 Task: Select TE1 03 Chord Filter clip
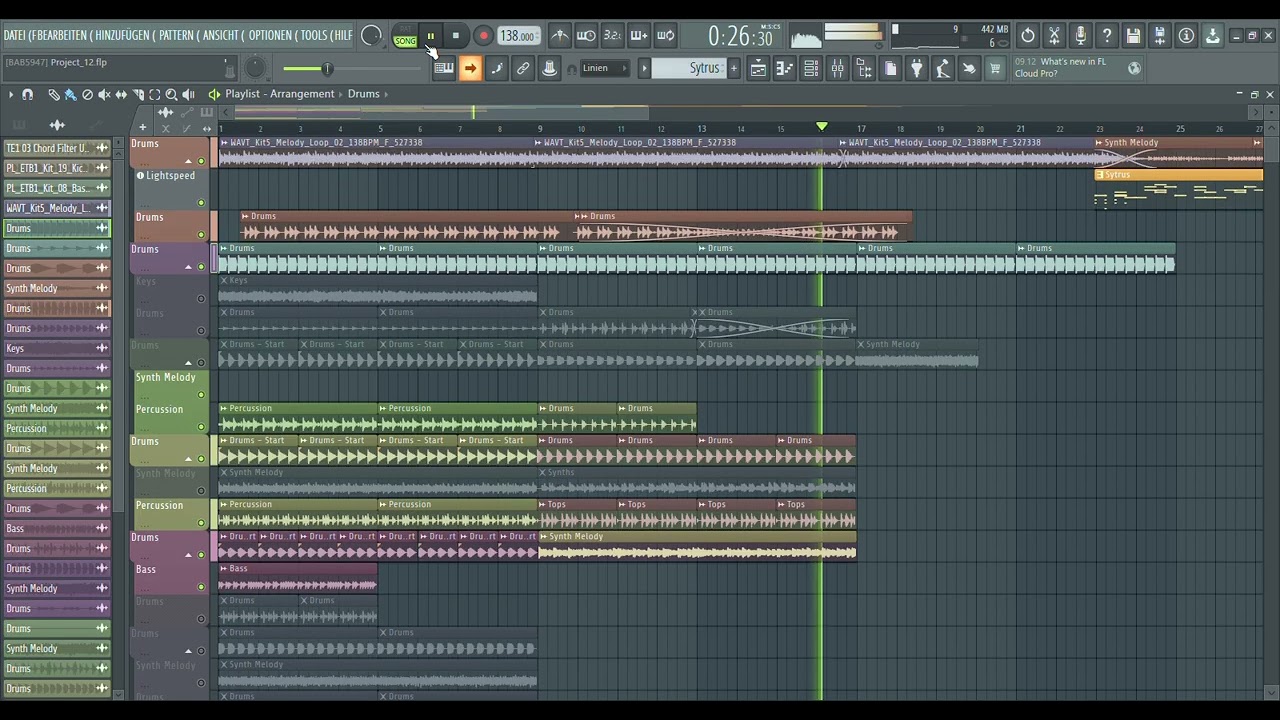tap(58, 148)
